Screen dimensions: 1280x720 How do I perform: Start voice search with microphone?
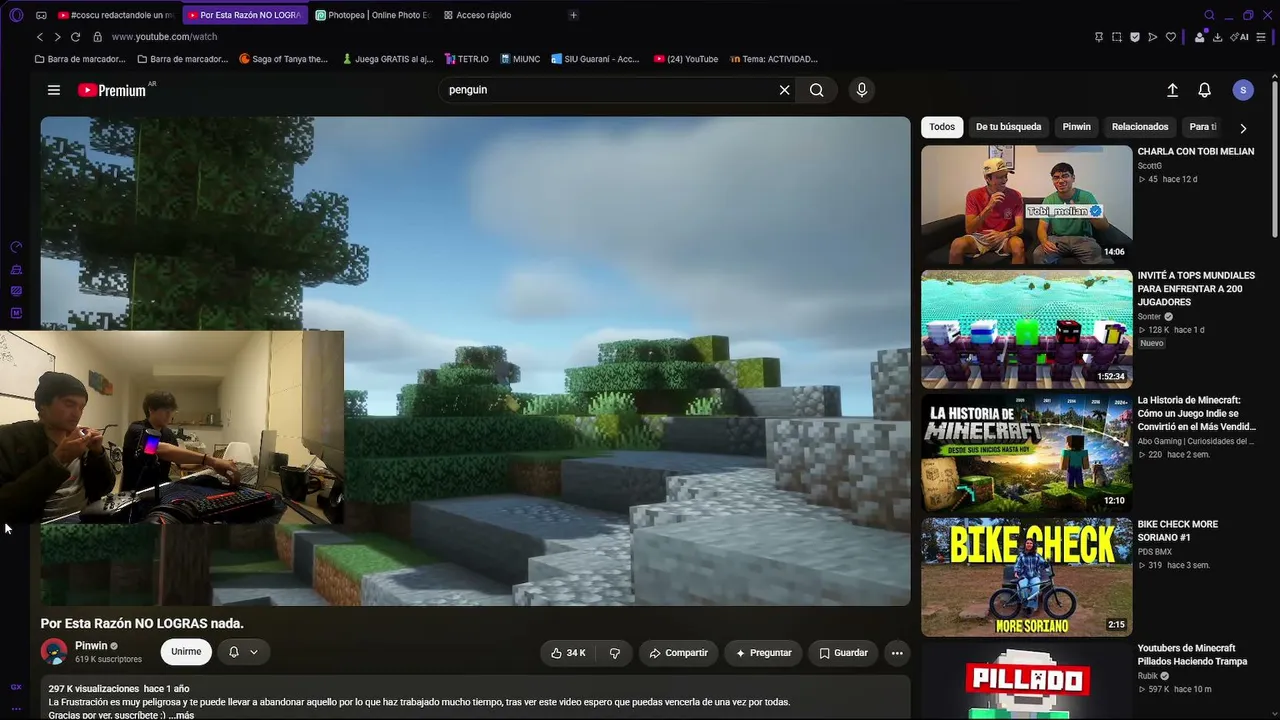[862, 90]
